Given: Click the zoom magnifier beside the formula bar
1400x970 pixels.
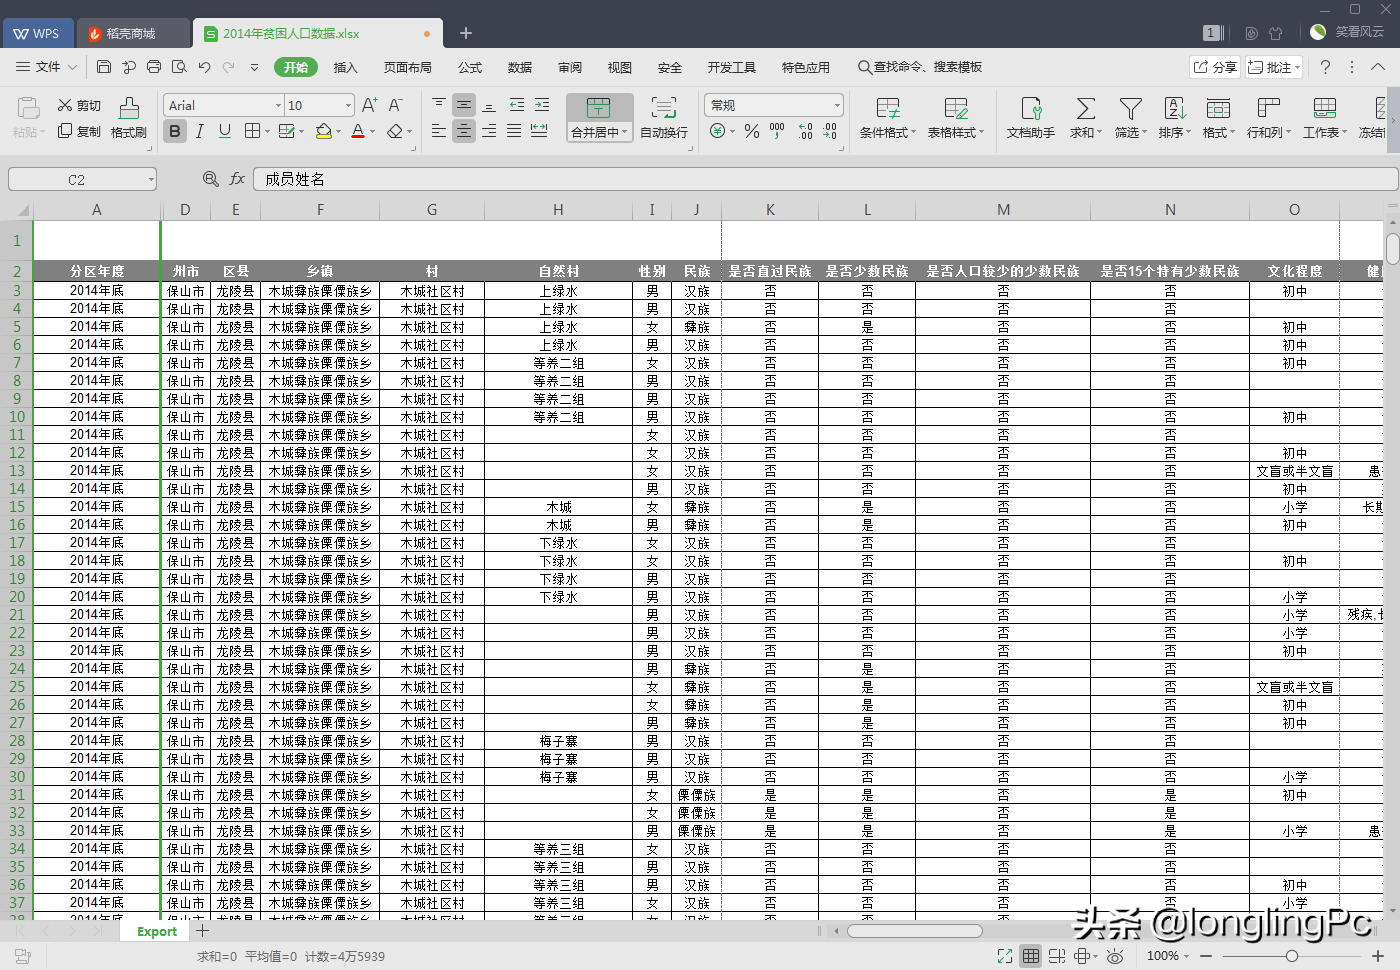Looking at the screenshot, I should 211,179.
